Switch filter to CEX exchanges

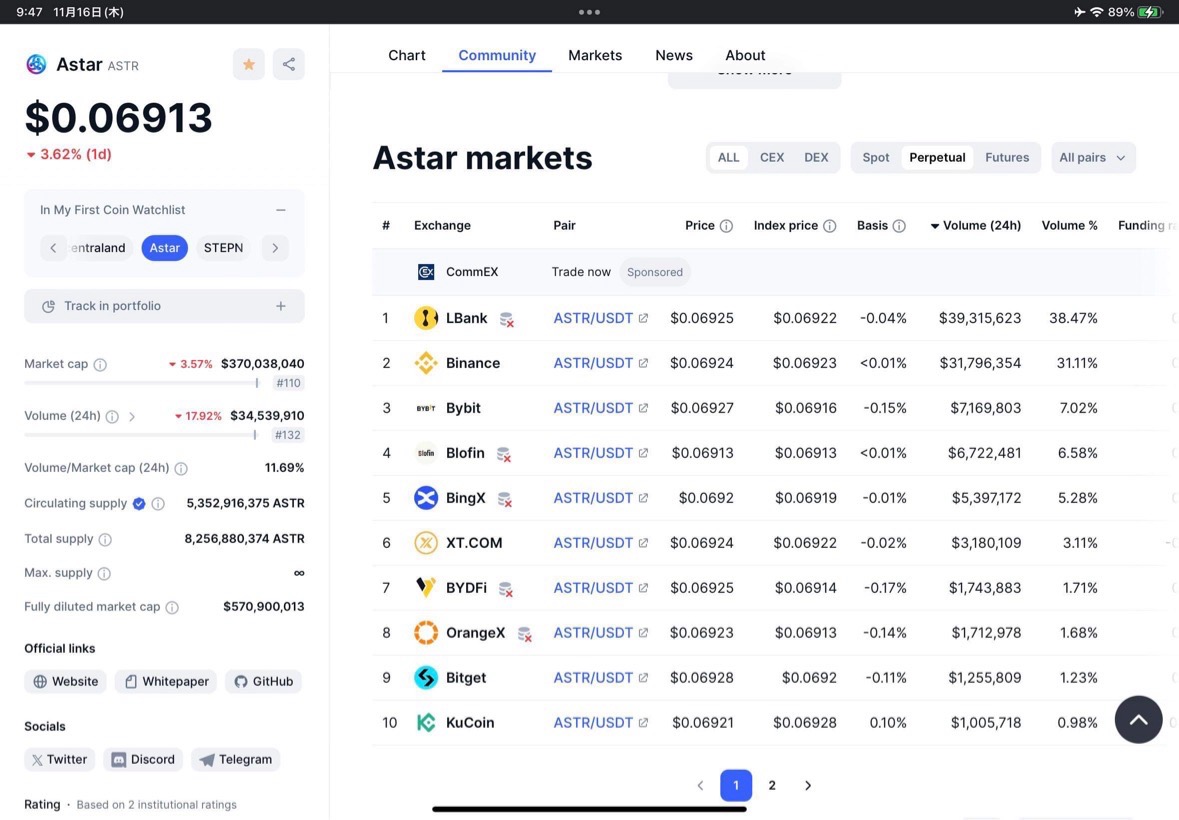point(771,158)
